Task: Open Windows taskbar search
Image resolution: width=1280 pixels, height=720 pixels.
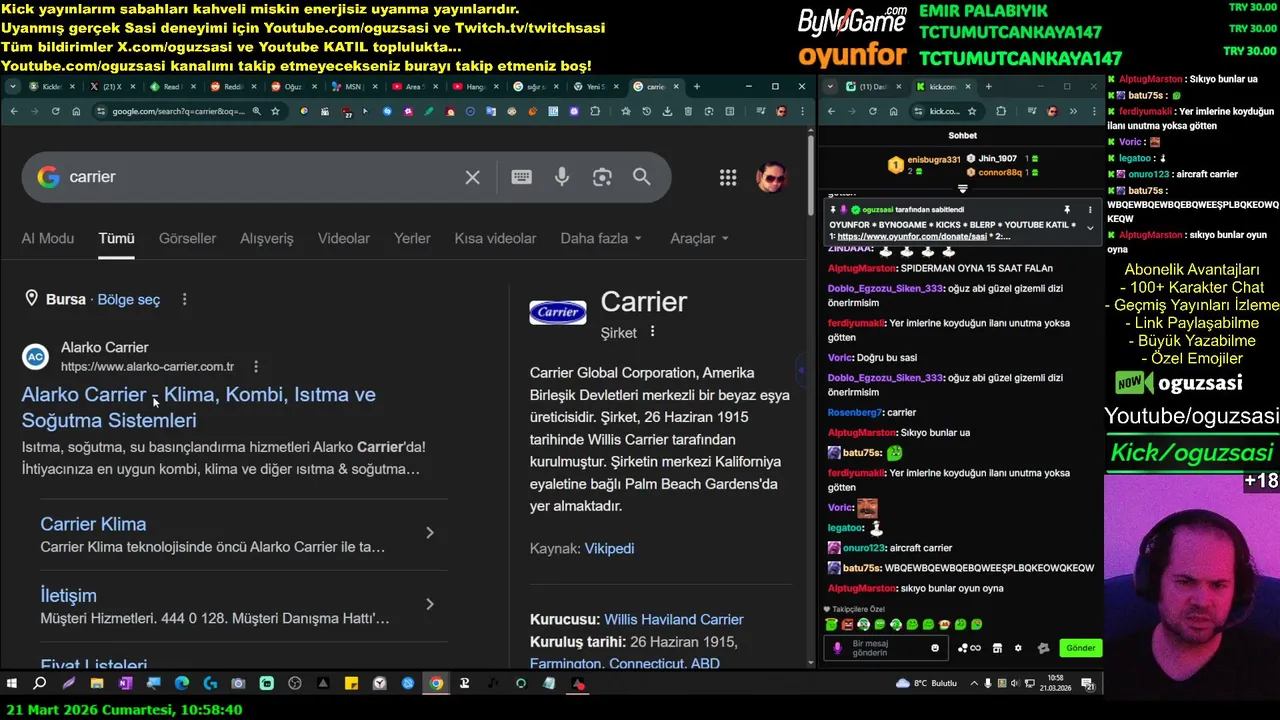Action: 40,684
